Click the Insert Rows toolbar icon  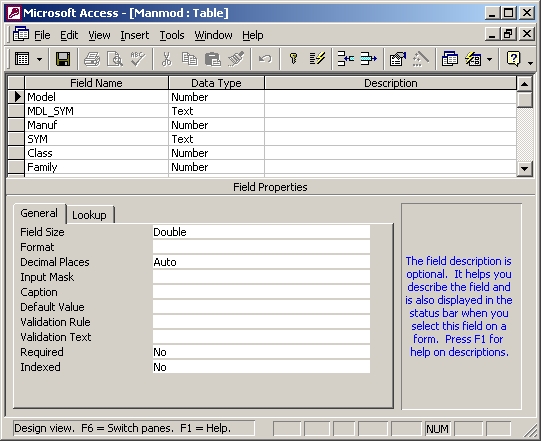[345, 59]
